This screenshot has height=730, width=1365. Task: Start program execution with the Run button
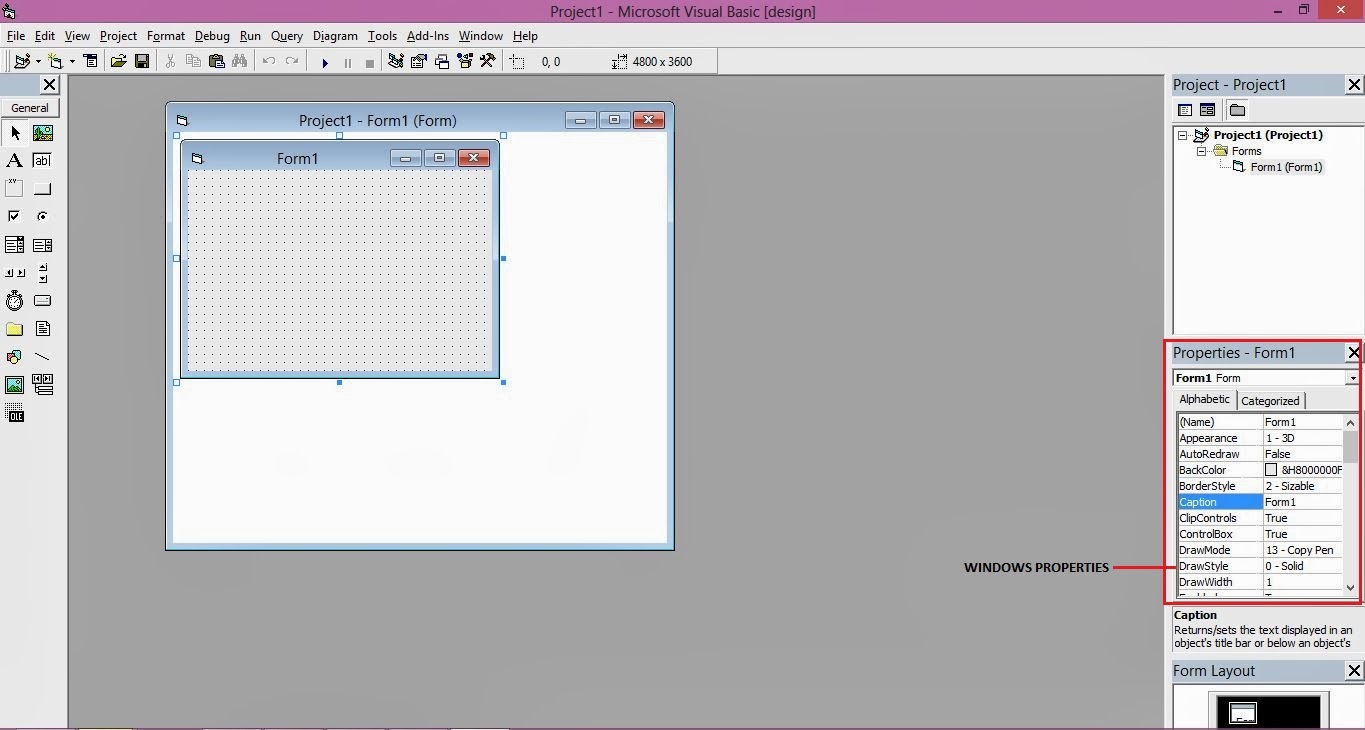point(325,61)
